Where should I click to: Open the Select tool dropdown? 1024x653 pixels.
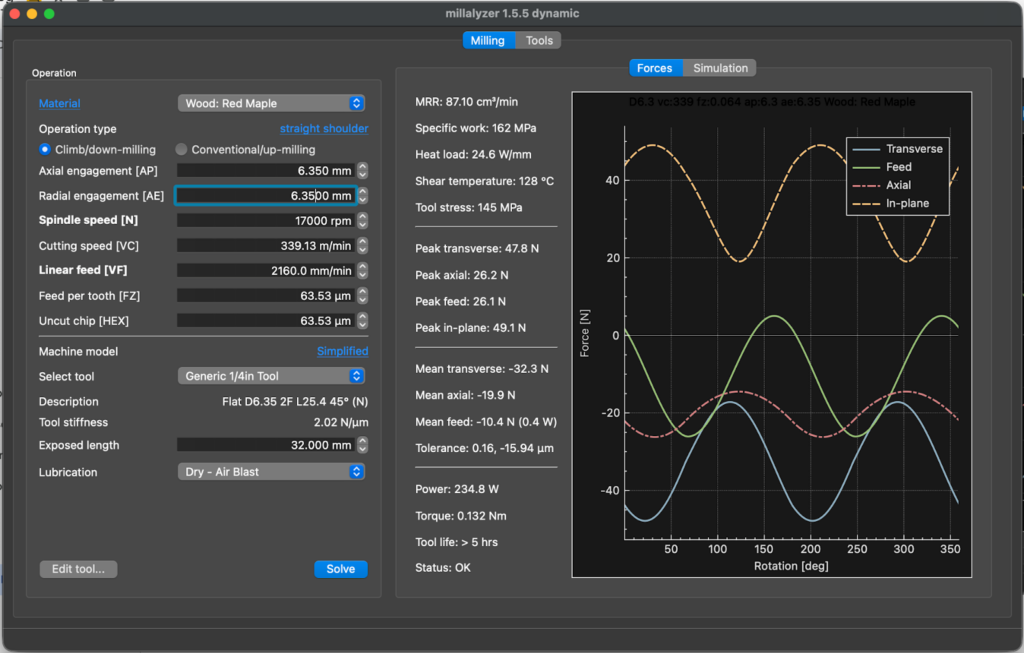tap(271, 376)
